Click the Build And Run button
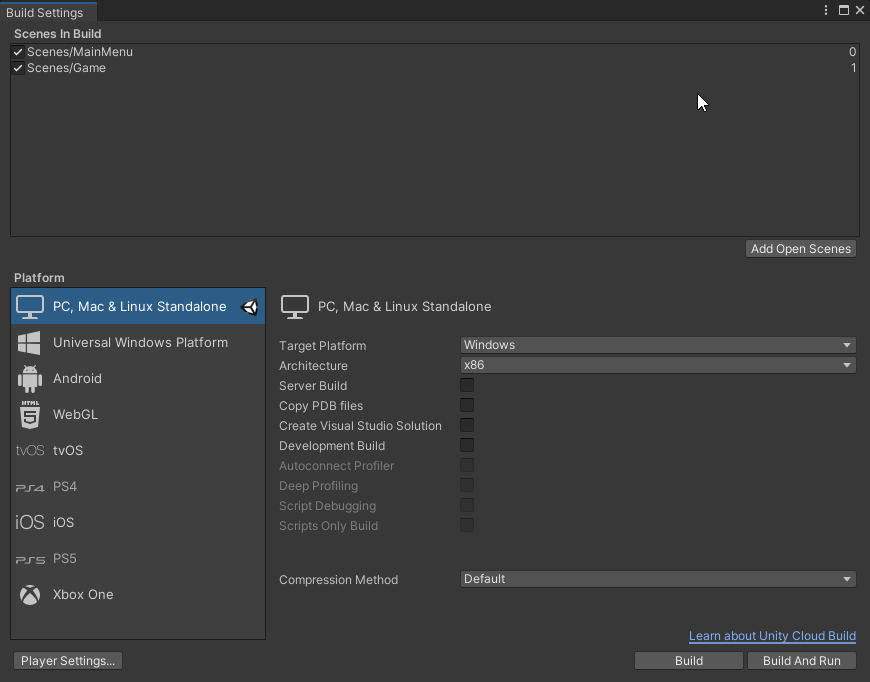The image size is (870, 682). click(x=802, y=661)
